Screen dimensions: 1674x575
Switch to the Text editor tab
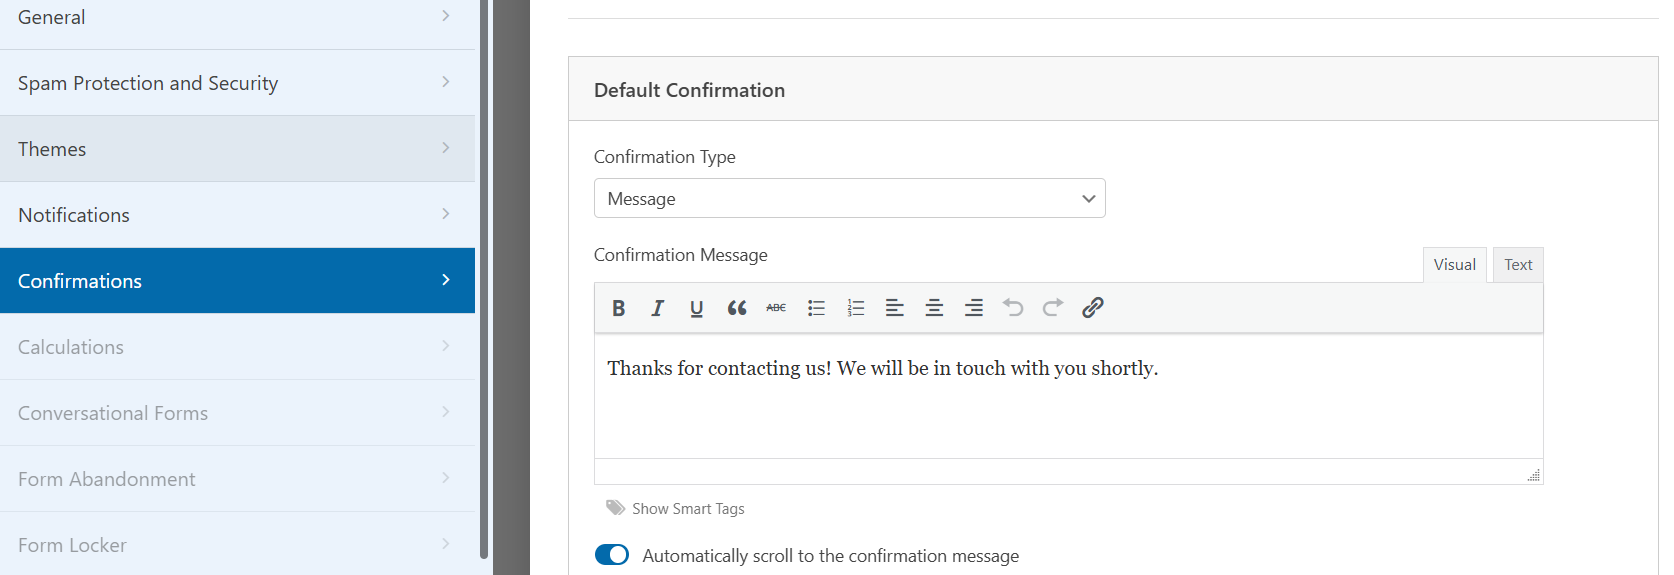[x=1518, y=265]
